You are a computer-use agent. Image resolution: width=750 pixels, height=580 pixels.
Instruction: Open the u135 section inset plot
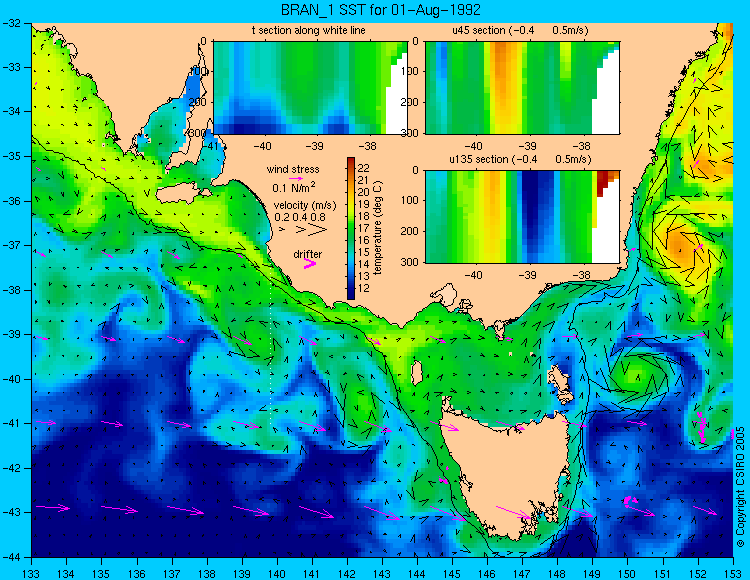522,217
